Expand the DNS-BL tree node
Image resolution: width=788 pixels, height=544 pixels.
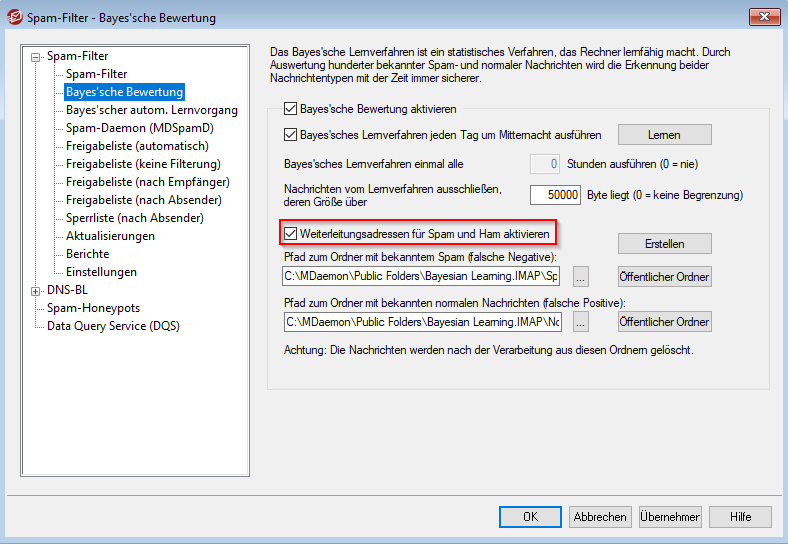(x=37, y=291)
